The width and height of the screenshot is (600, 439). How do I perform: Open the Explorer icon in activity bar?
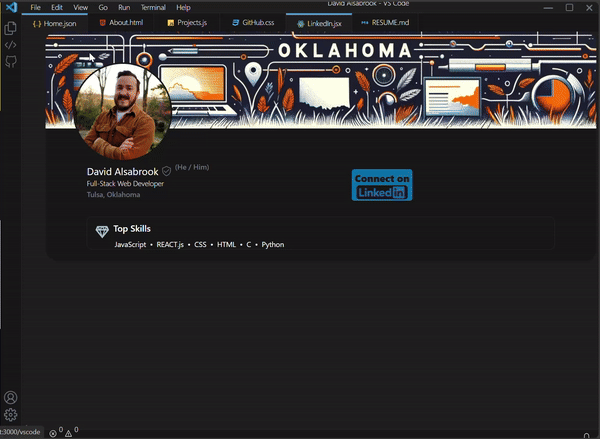coord(11,27)
